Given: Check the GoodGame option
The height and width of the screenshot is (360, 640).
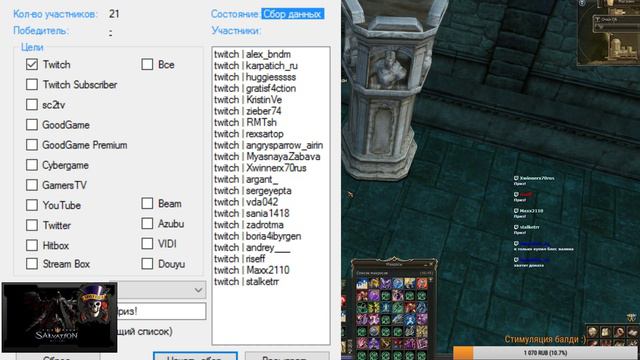Looking at the screenshot, I should [x=32, y=124].
